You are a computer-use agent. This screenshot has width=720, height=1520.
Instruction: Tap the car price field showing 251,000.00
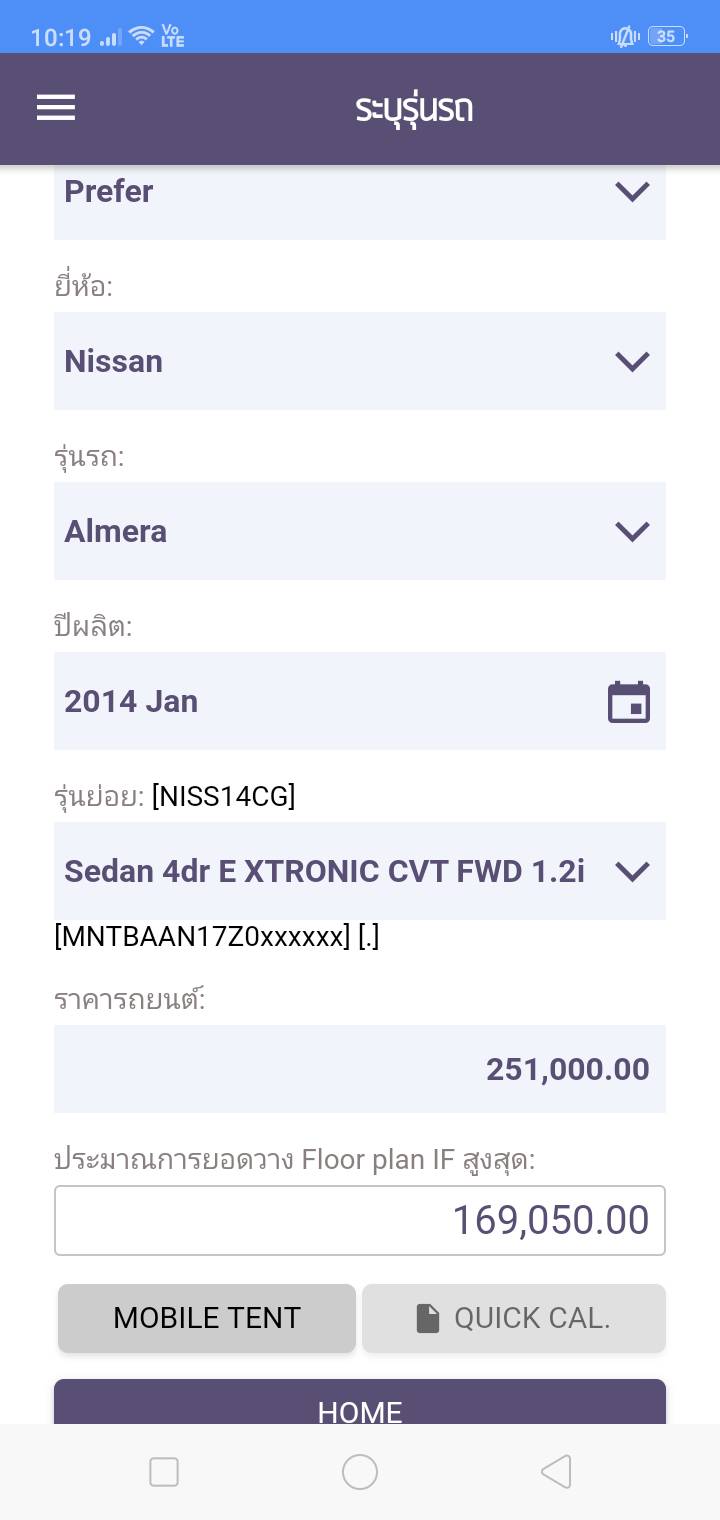pyautogui.click(x=360, y=1069)
